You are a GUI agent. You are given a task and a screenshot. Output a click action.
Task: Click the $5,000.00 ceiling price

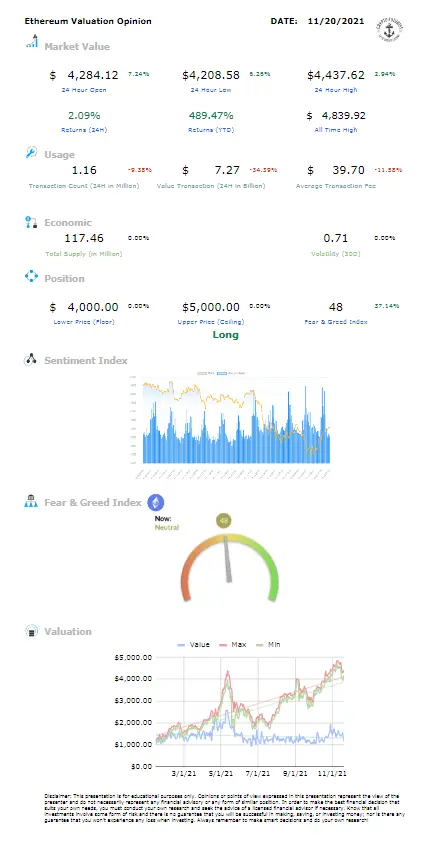click(x=211, y=308)
